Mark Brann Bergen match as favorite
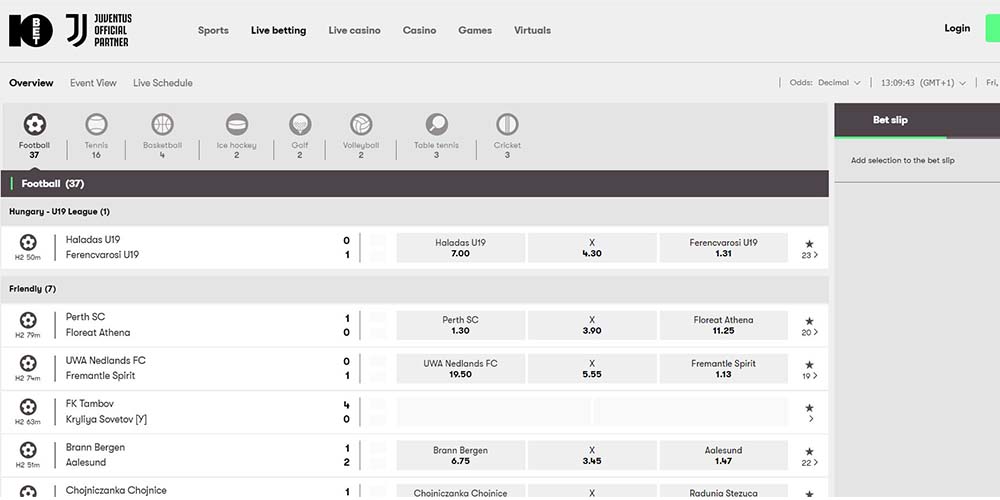 (x=809, y=451)
